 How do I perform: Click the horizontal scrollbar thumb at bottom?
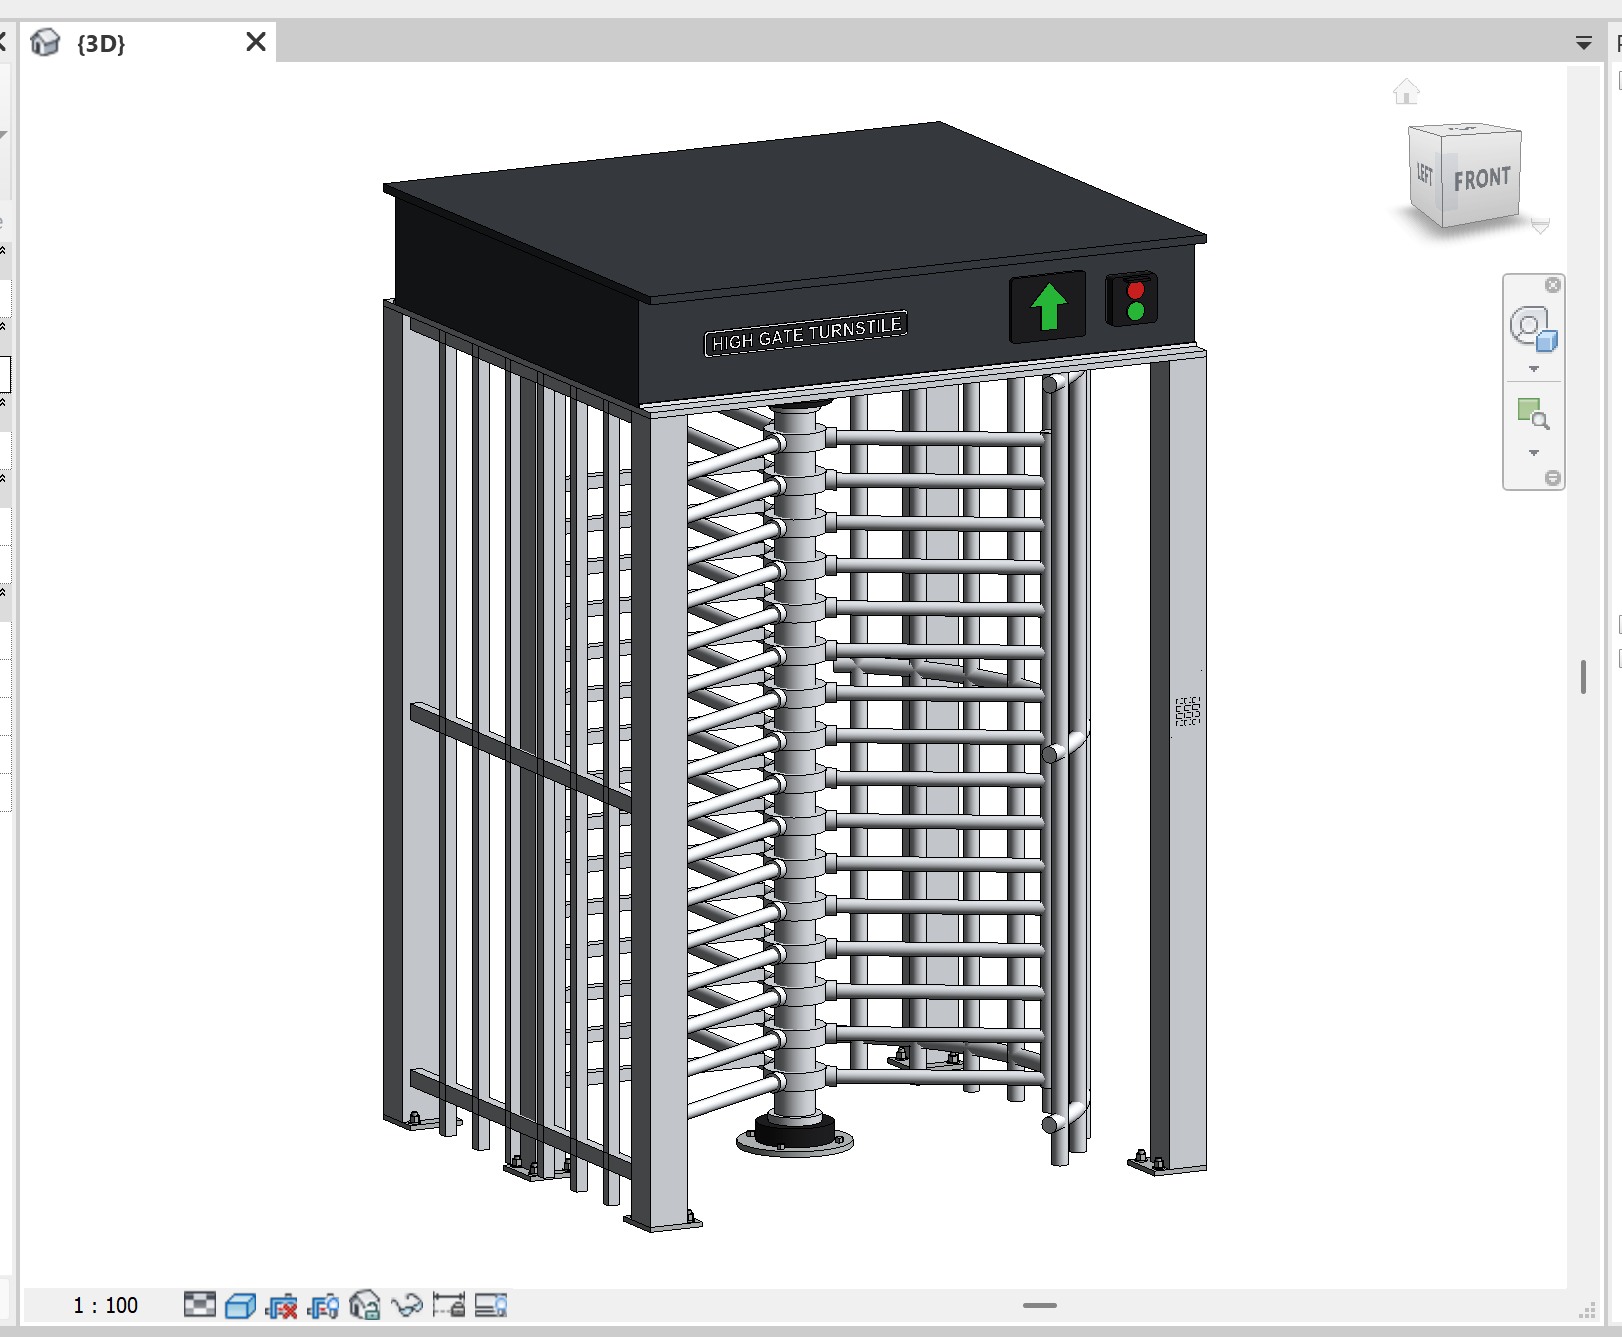[1040, 1305]
